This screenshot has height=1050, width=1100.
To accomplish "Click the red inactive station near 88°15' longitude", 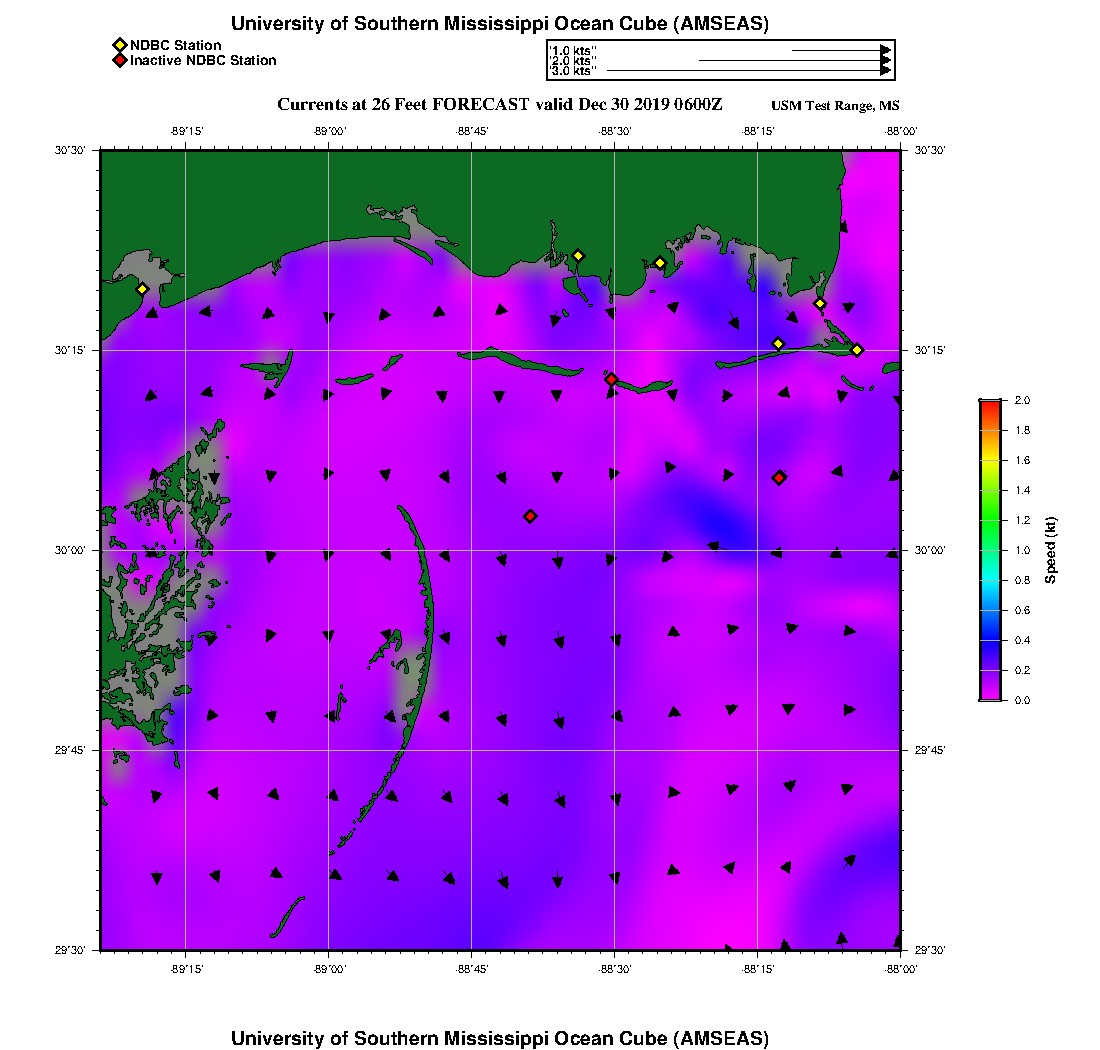I will click(779, 477).
